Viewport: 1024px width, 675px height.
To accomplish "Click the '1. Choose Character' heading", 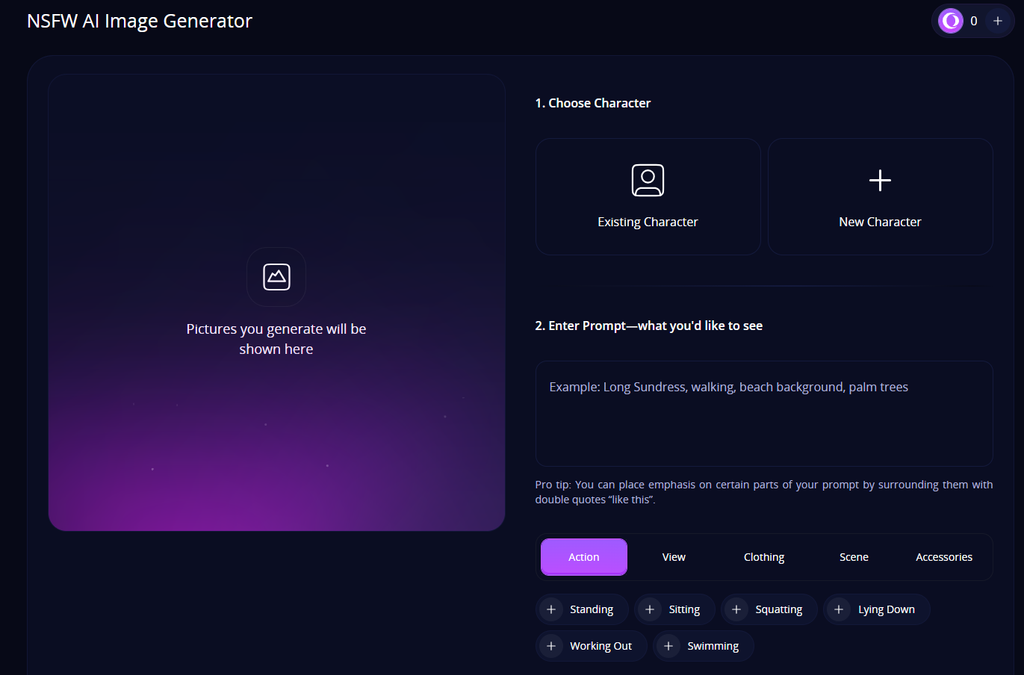I will click(592, 103).
